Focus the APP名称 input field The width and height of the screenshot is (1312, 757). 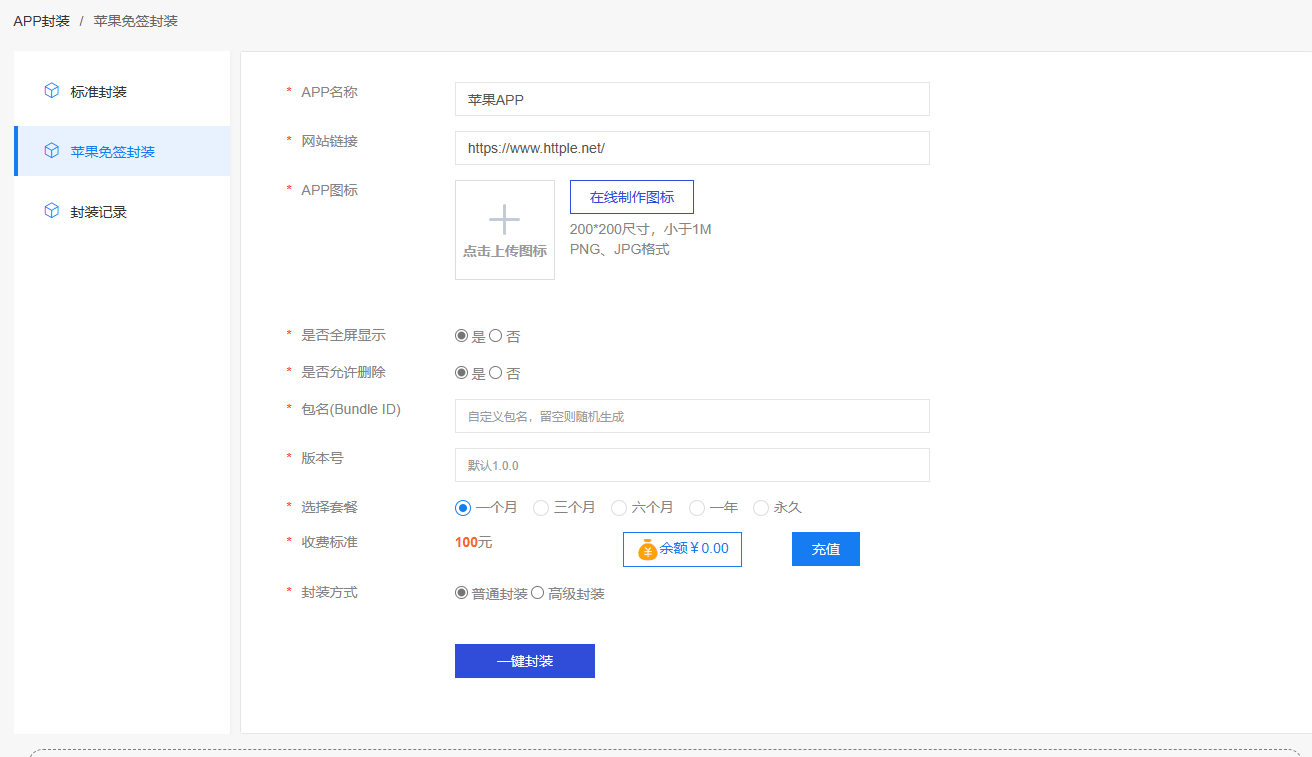(692, 99)
